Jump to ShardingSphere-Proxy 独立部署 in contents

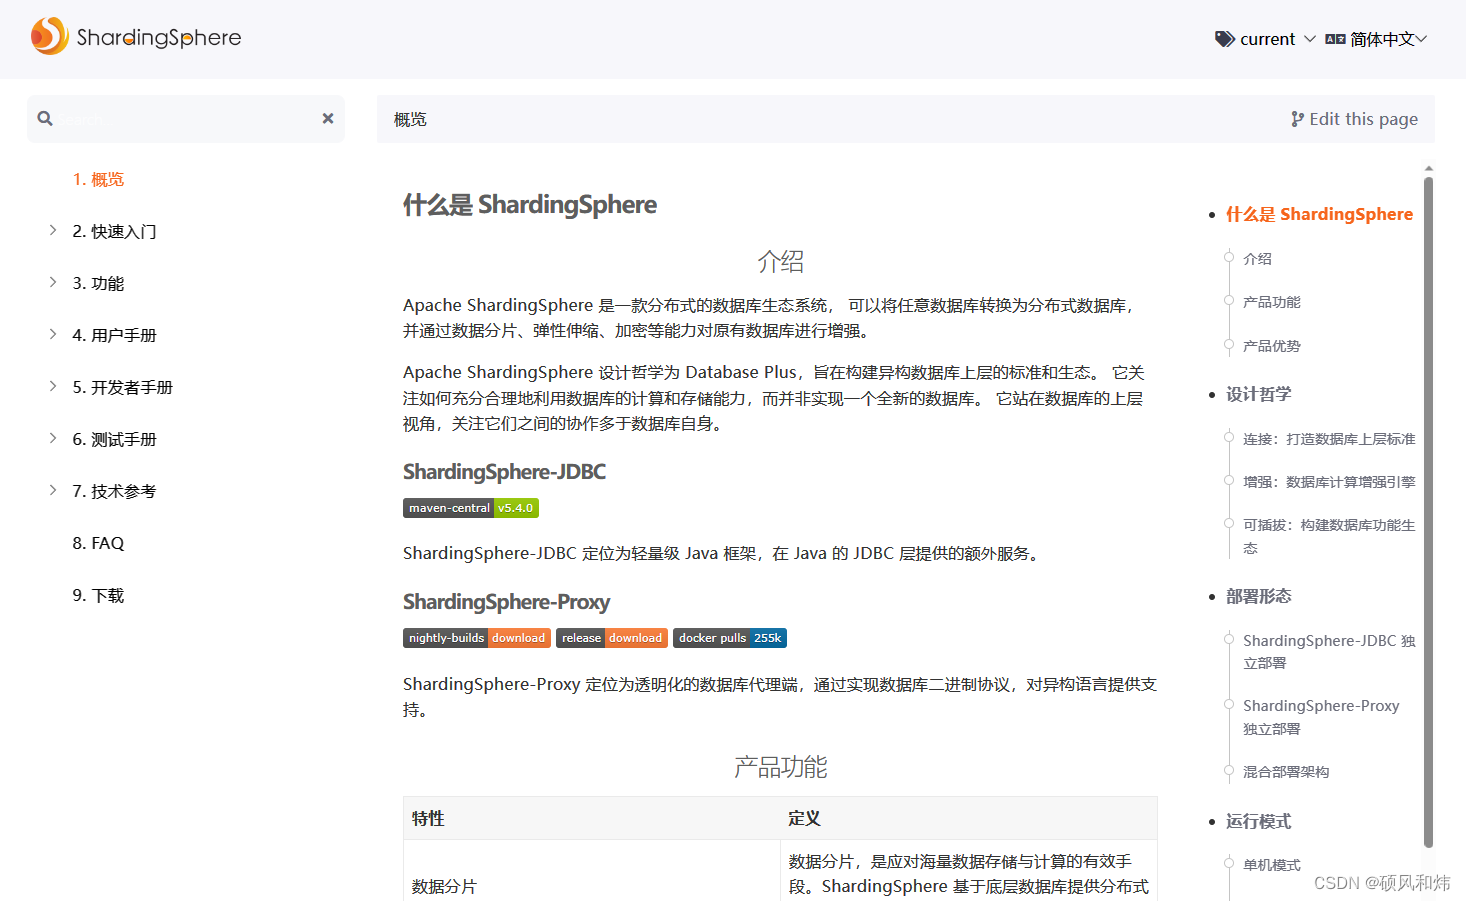point(1321,717)
